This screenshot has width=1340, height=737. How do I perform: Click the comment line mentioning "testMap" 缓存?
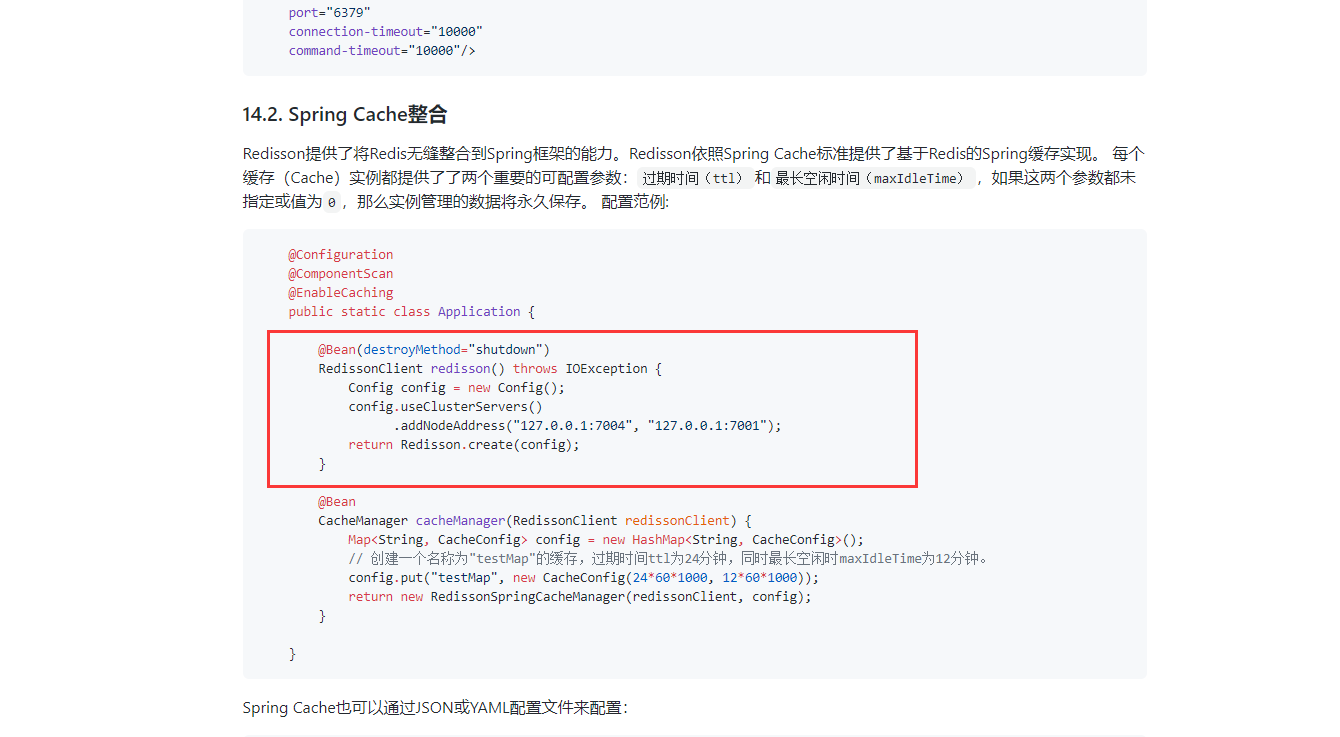coord(669,558)
